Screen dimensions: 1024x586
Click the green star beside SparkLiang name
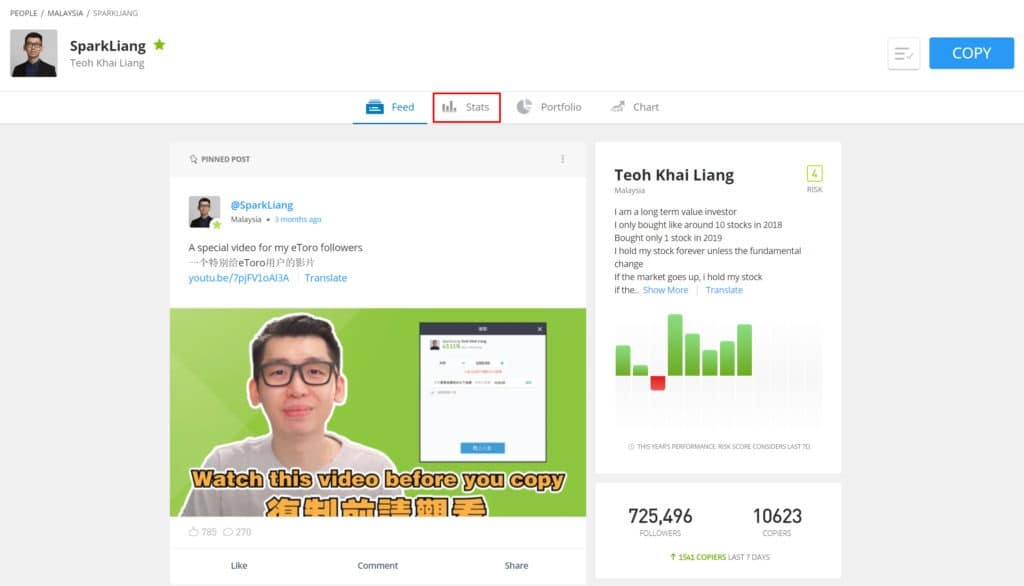(x=159, y=45)
